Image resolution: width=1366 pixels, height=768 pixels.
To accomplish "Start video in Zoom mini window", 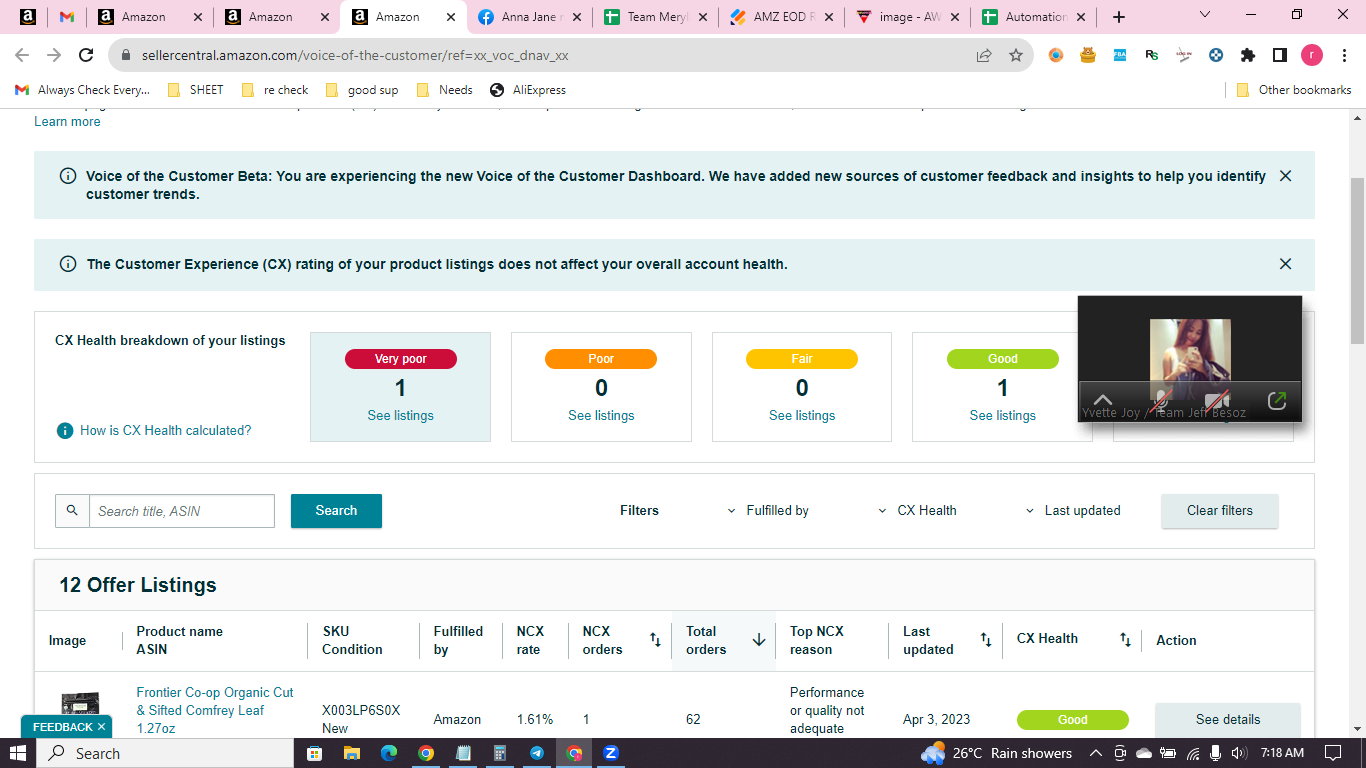I will (1218, 401).
